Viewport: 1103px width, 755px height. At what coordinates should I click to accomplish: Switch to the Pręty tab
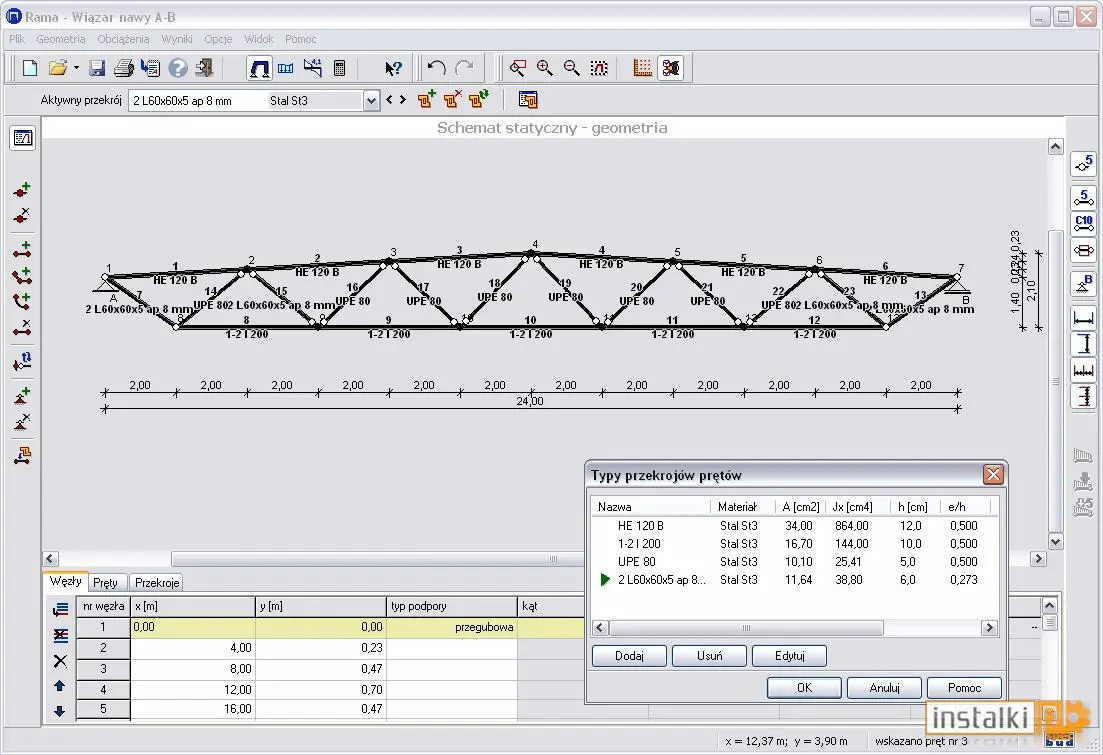[106, 583]
